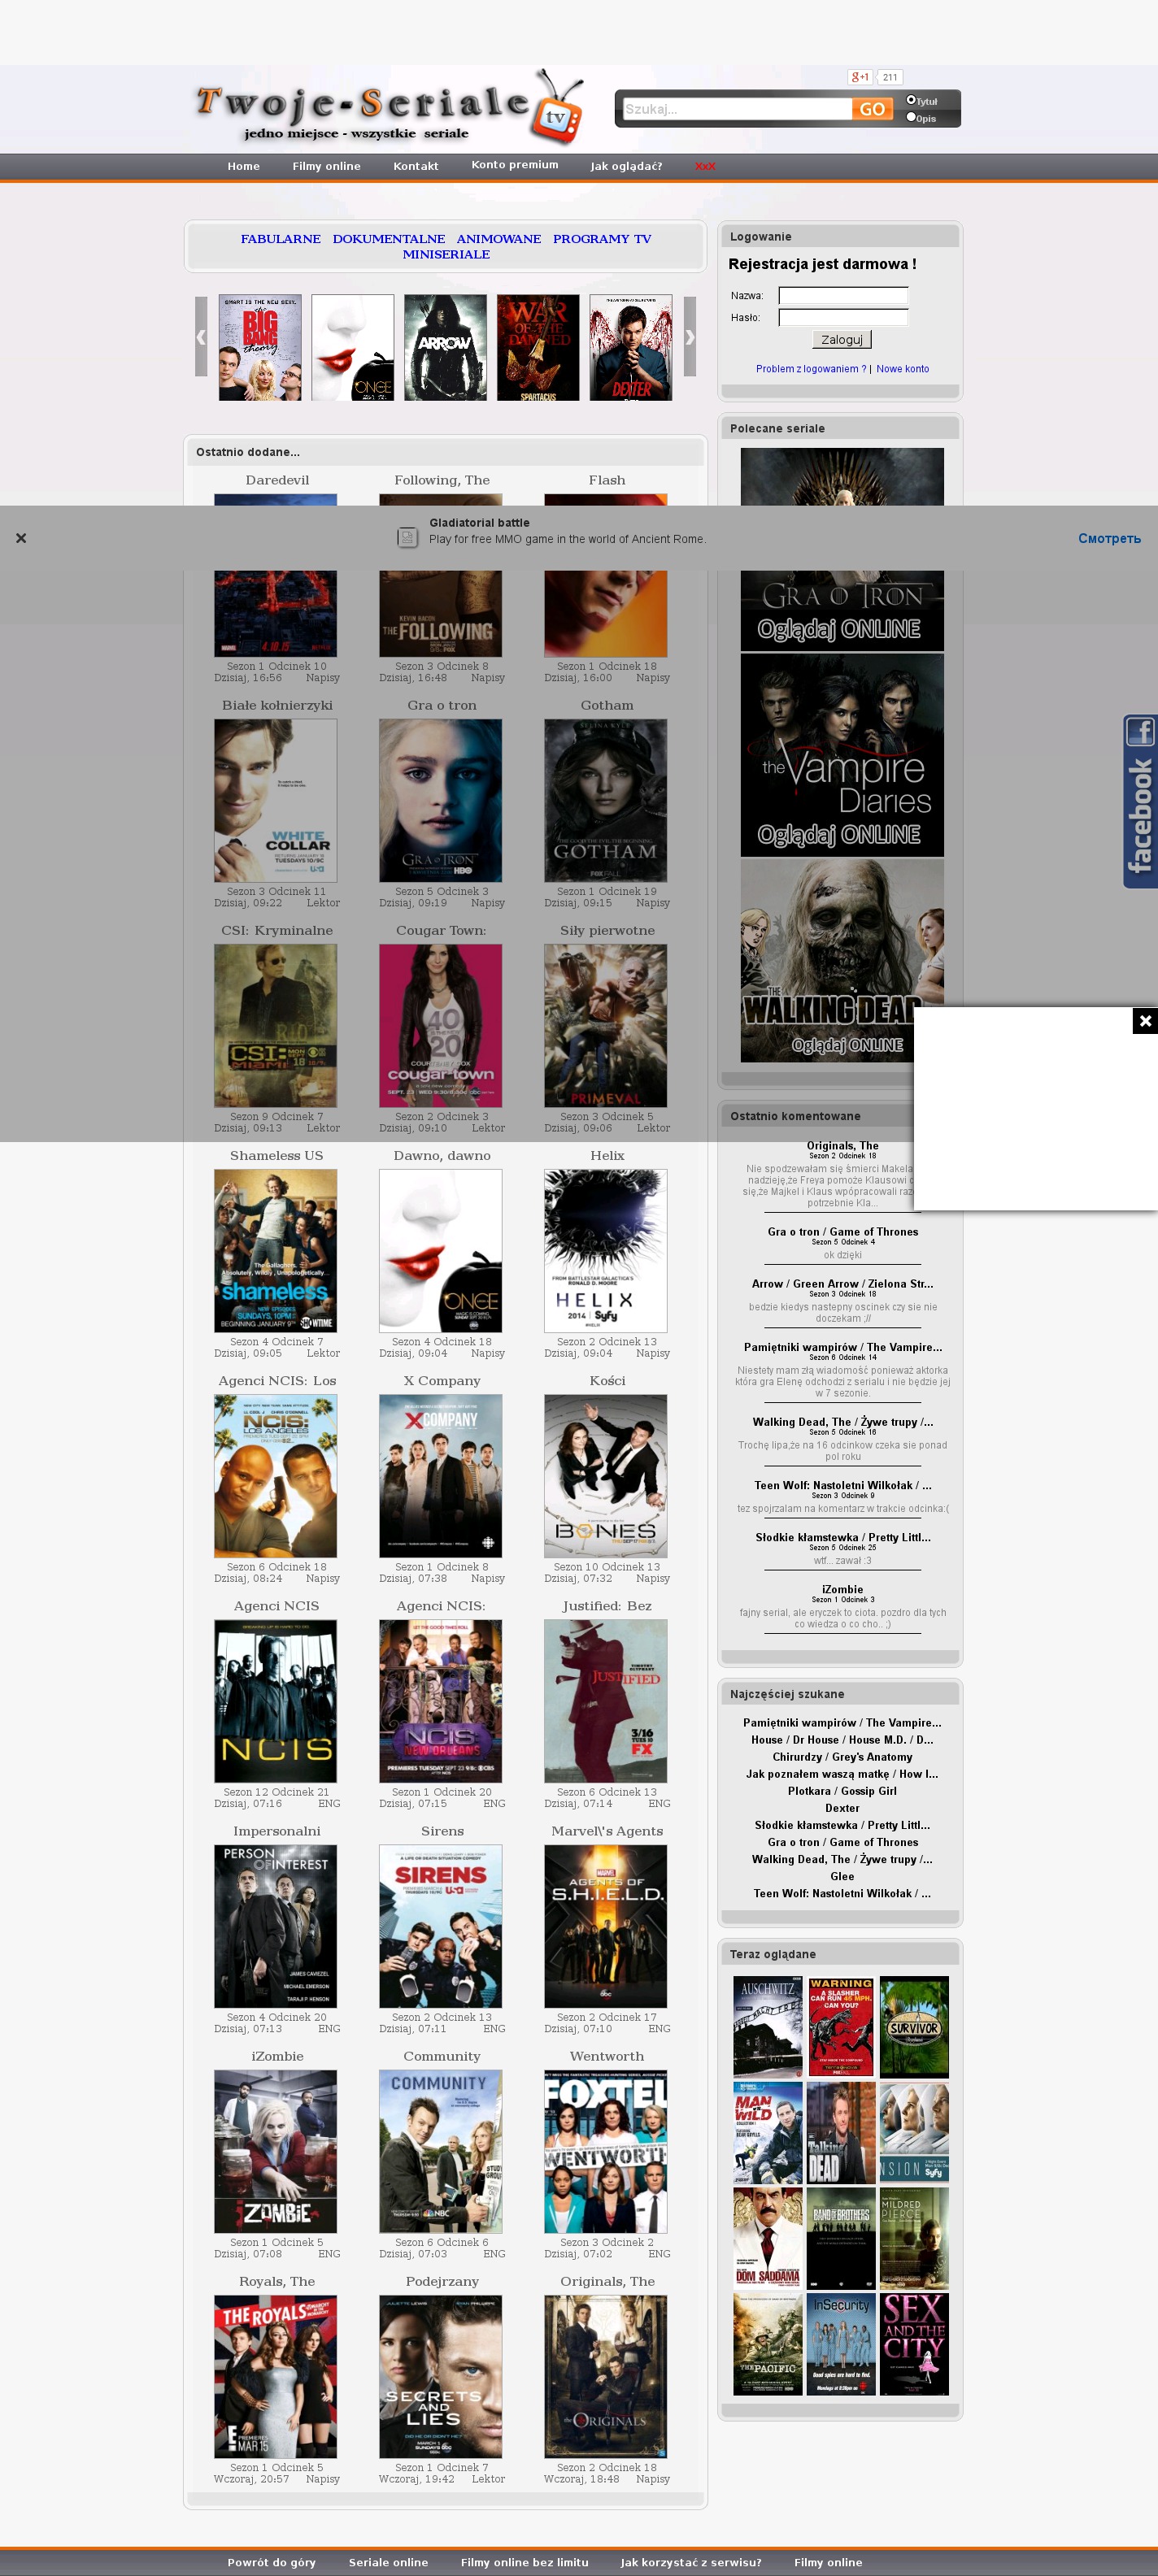Open iZombie episode poster

coord(276,2151)
